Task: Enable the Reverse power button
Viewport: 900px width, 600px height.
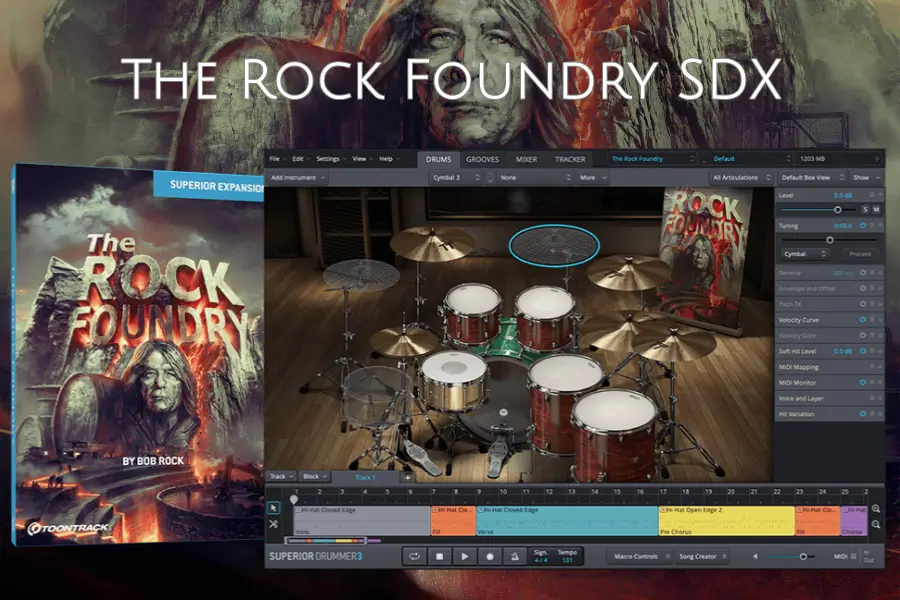Action: point(863,273)
